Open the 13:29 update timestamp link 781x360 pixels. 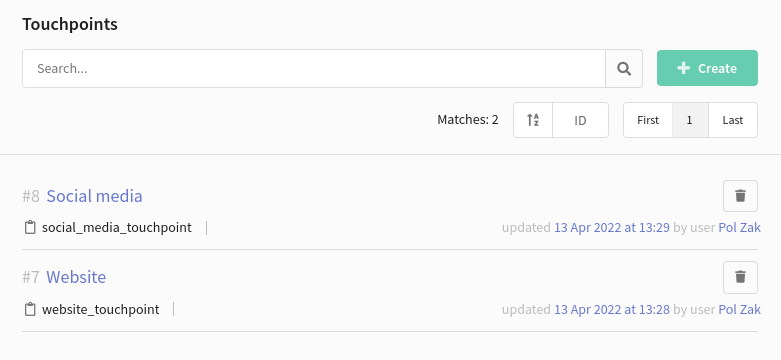pyautogui.click(x=612, y=228)
